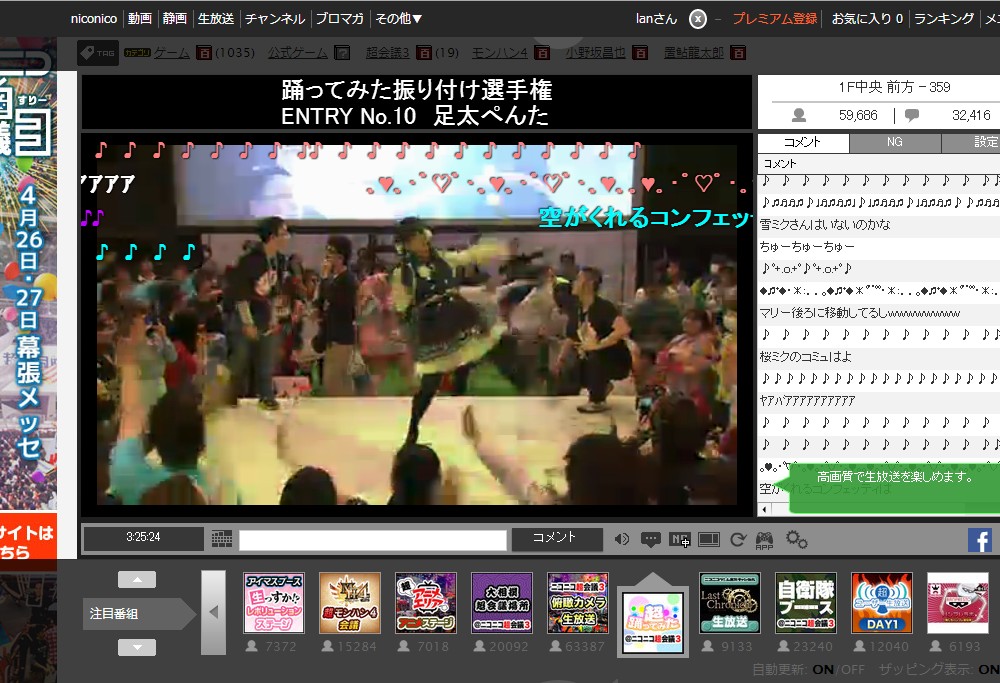Viewport: 1000px width, 683px height.
Task: Open 超モンハン4会議 stream thumbnail
Action: [x=349, y=603]
